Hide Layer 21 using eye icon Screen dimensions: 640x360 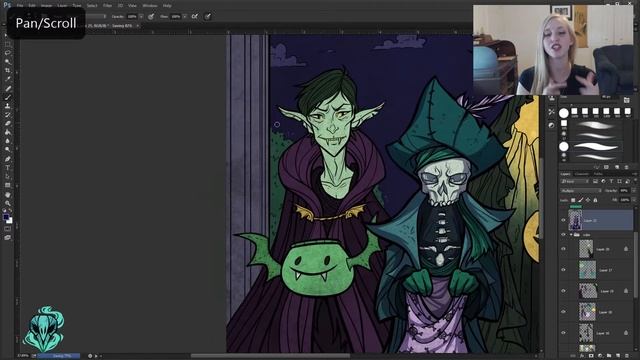point(564,220)
